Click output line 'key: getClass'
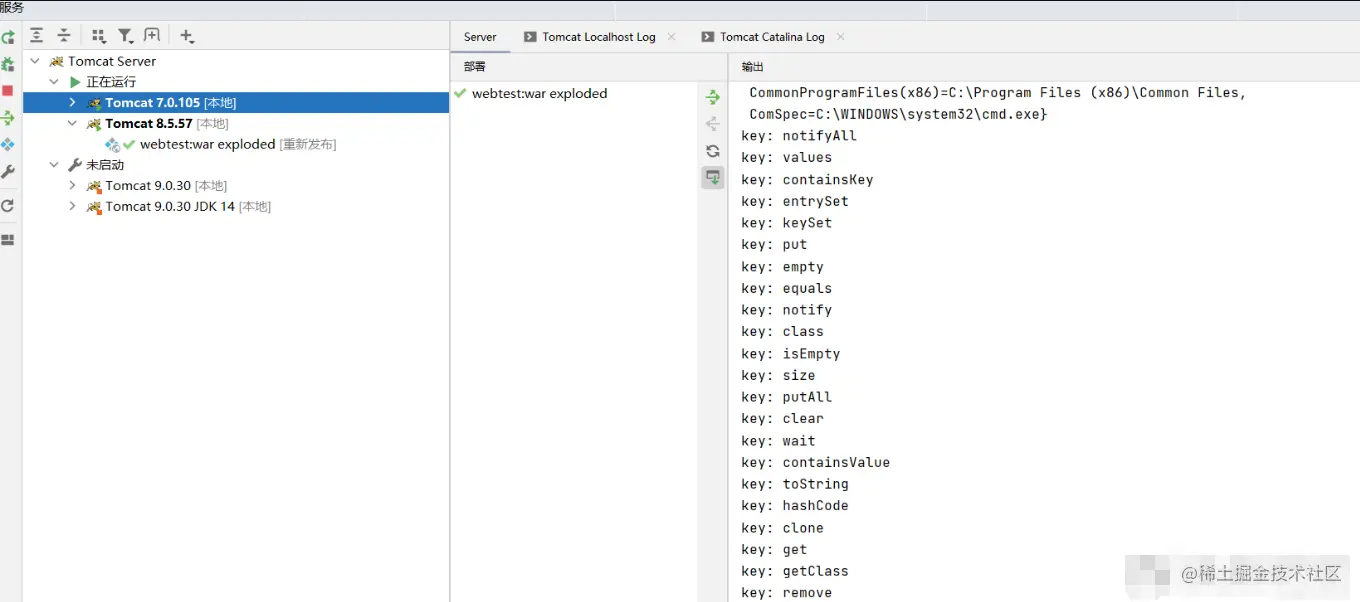Image resolution: width=1360 pixels, height=602 pixels. click(795, 571)
